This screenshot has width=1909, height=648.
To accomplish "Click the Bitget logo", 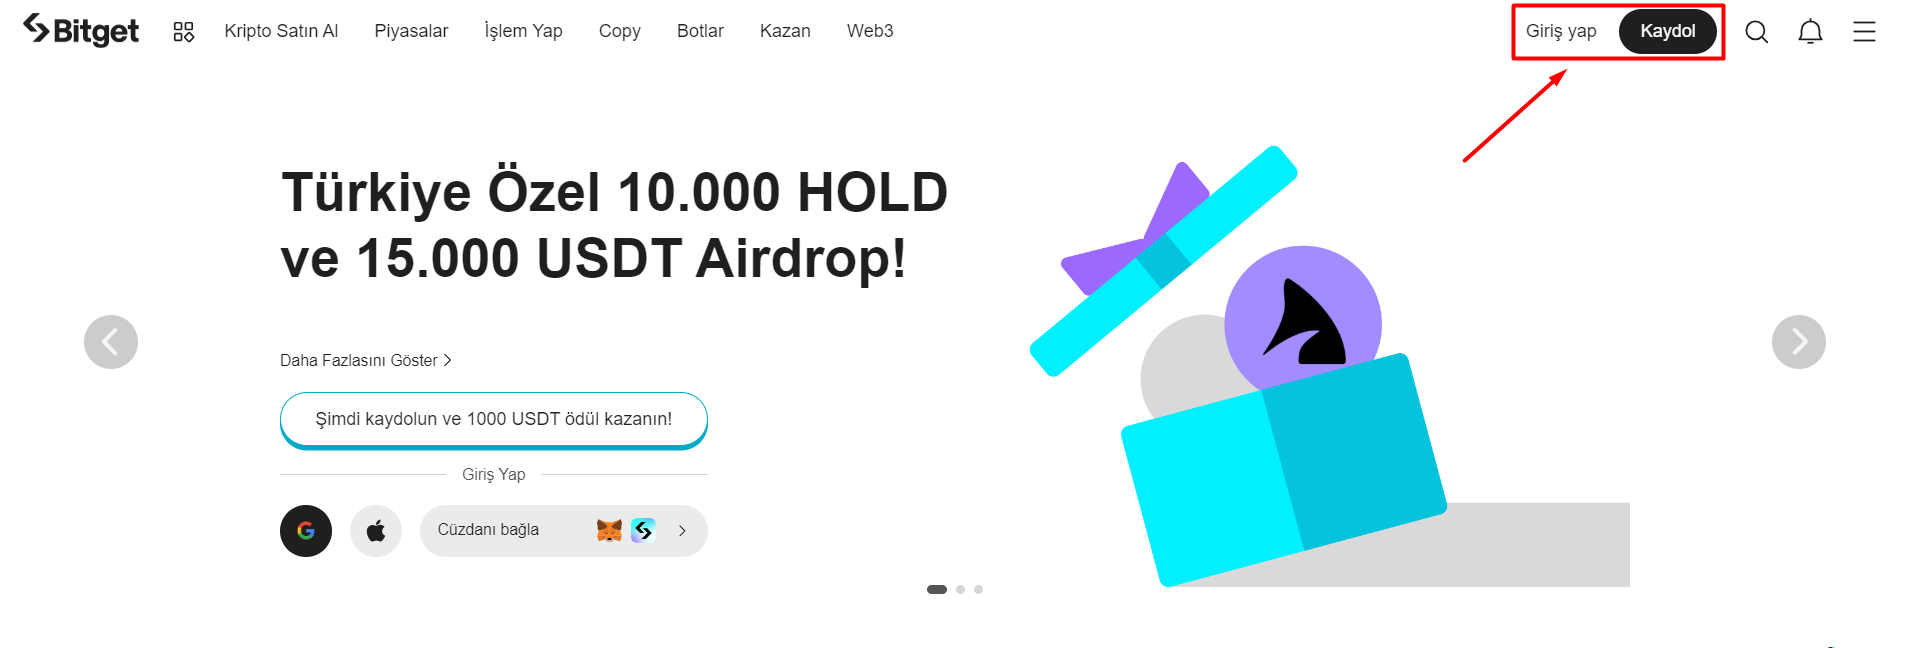I will [x=81, y=31].
